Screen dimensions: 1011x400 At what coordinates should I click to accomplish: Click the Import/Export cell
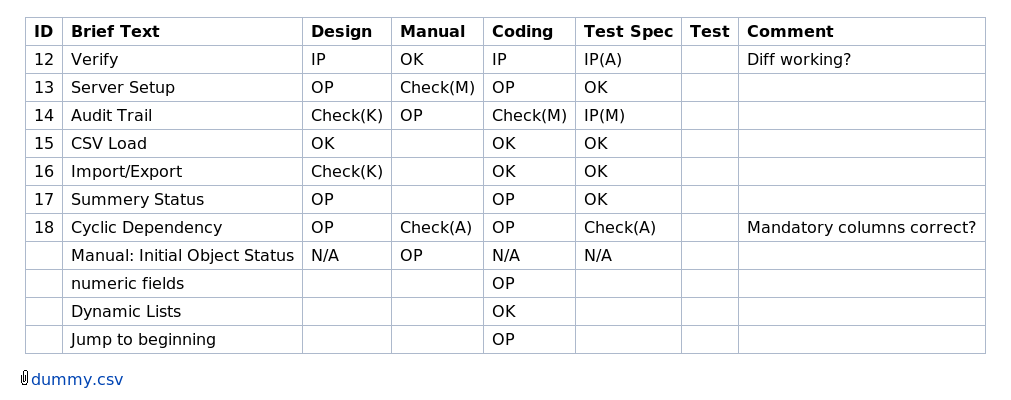click(x=182, y=171)
